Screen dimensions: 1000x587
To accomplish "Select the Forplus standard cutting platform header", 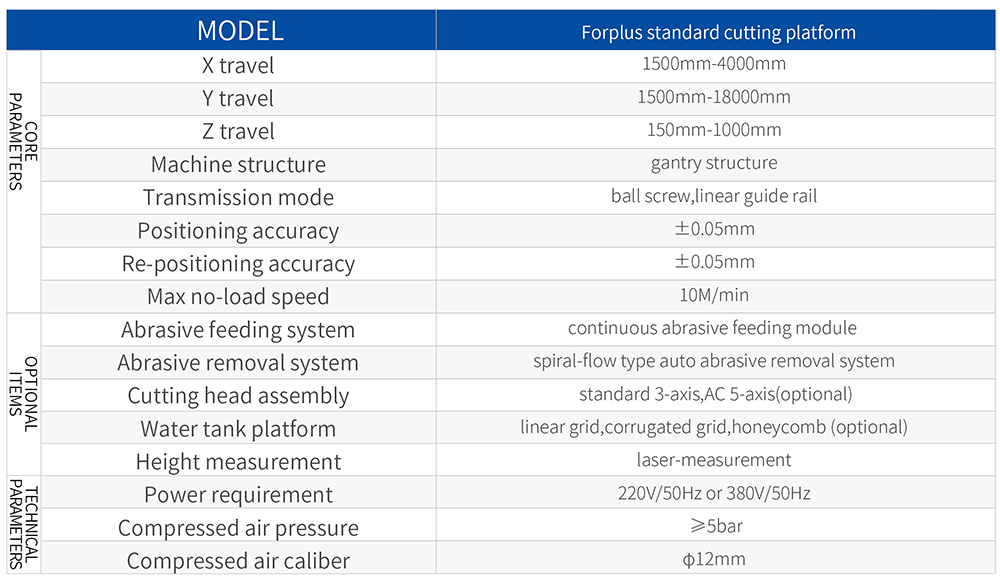I will click(718, 32).
